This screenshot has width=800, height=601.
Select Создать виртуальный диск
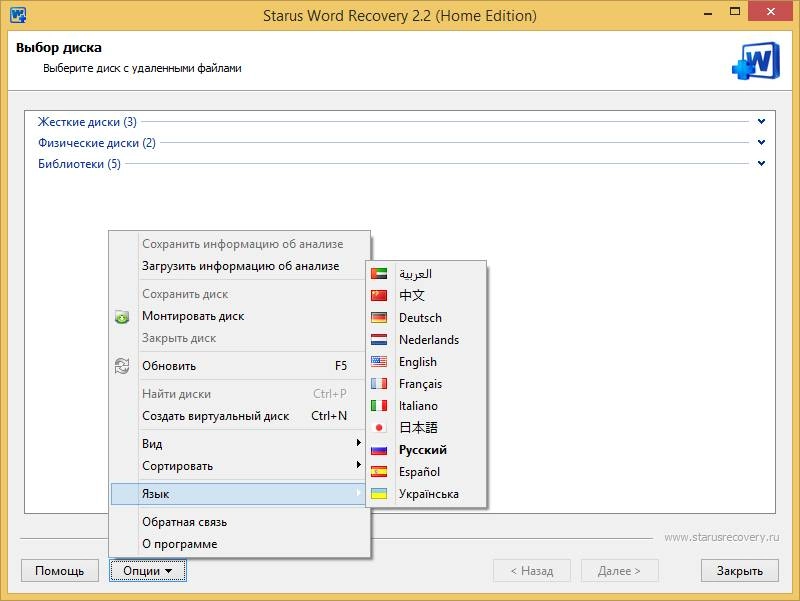click(238, 416)
